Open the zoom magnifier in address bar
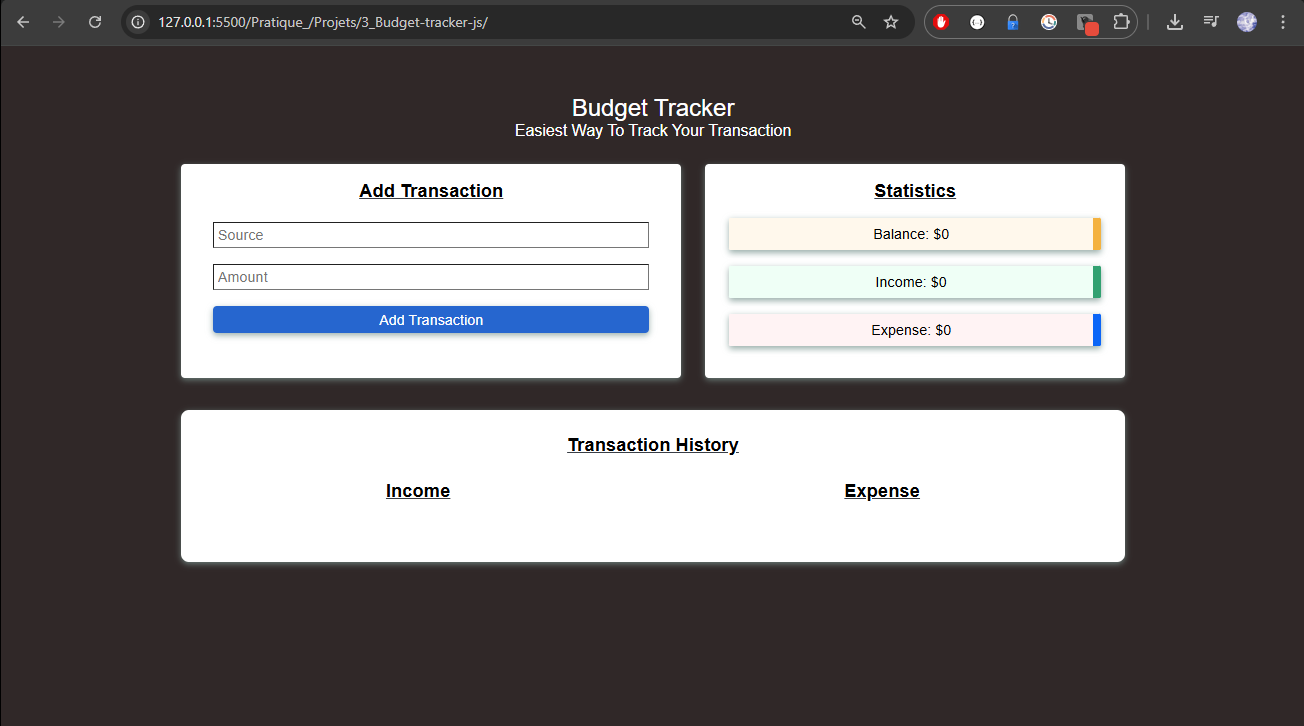1304x726 pixels. (858, 22)
